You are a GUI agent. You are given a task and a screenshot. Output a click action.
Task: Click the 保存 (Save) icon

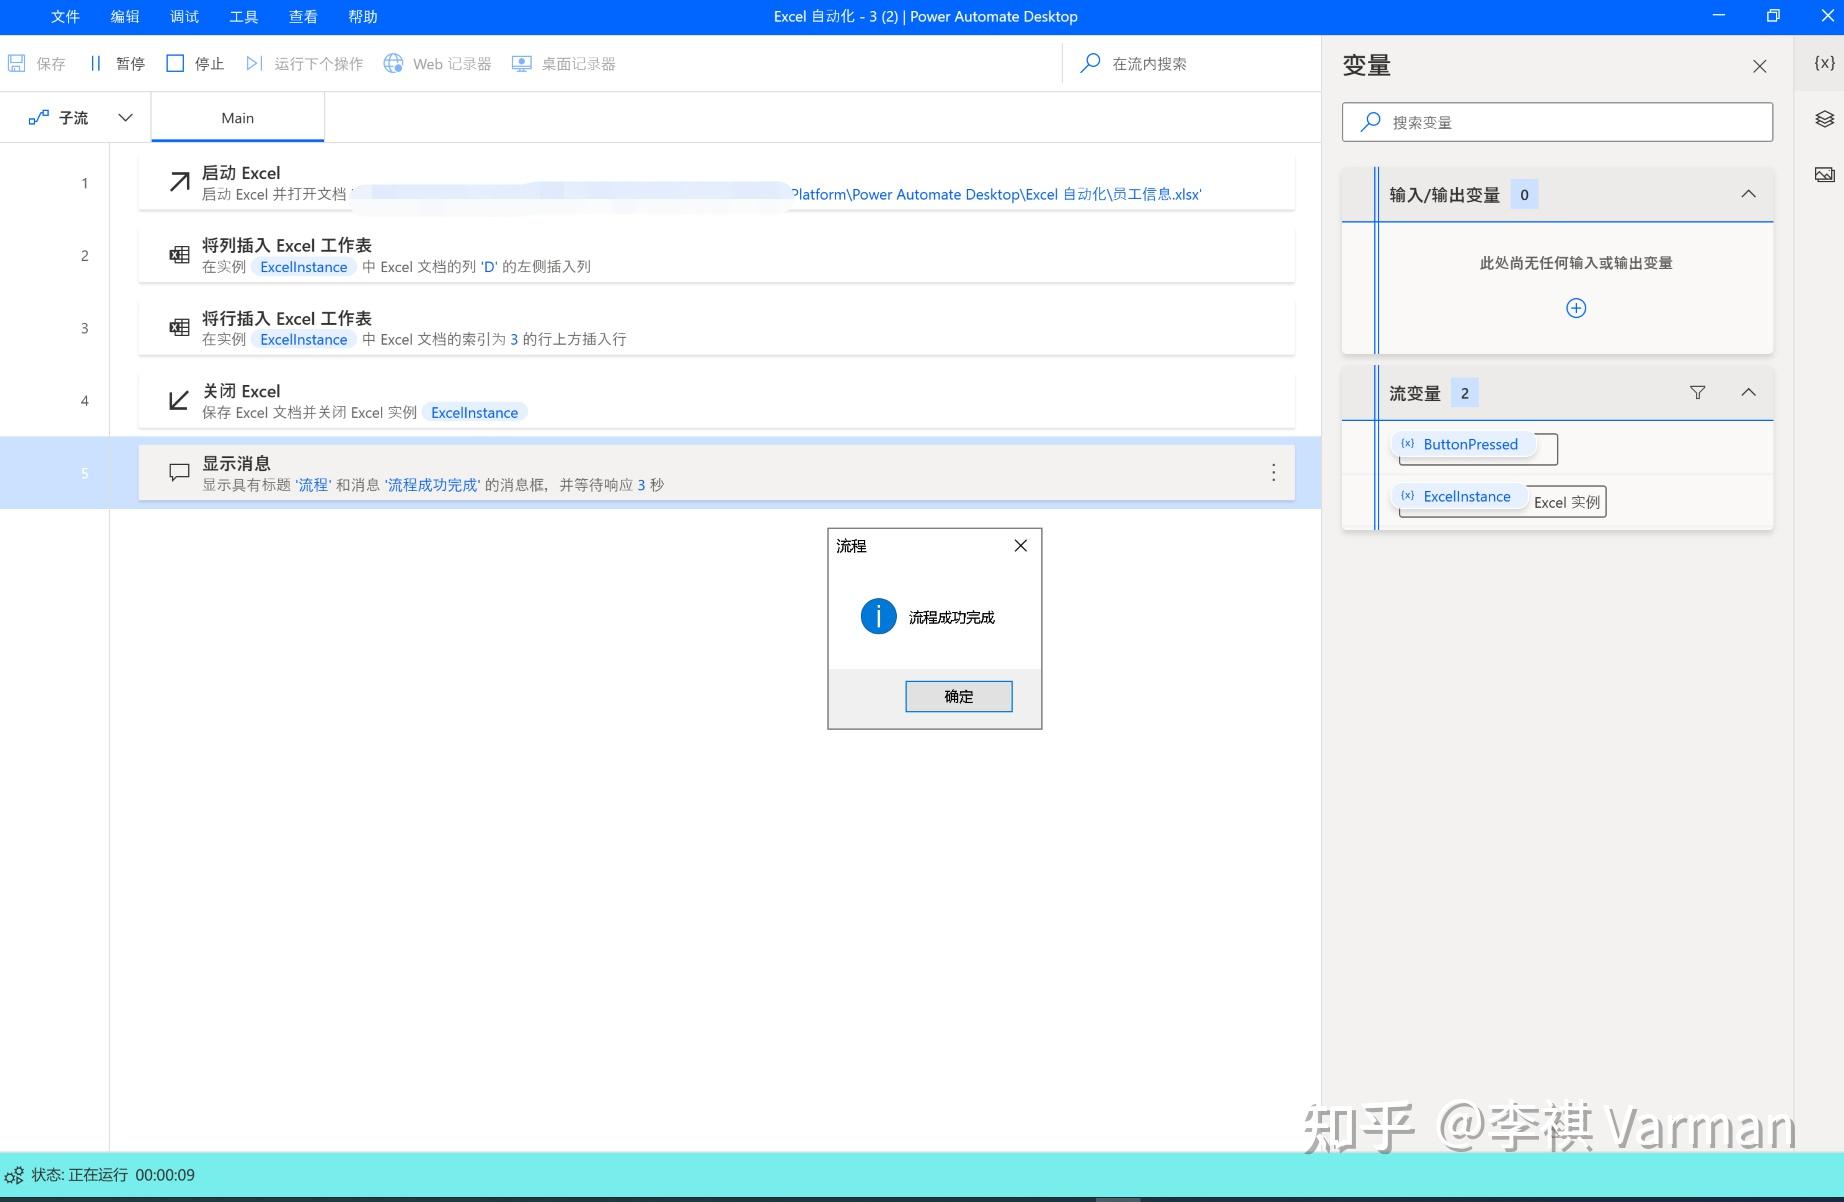coord(17,62)
